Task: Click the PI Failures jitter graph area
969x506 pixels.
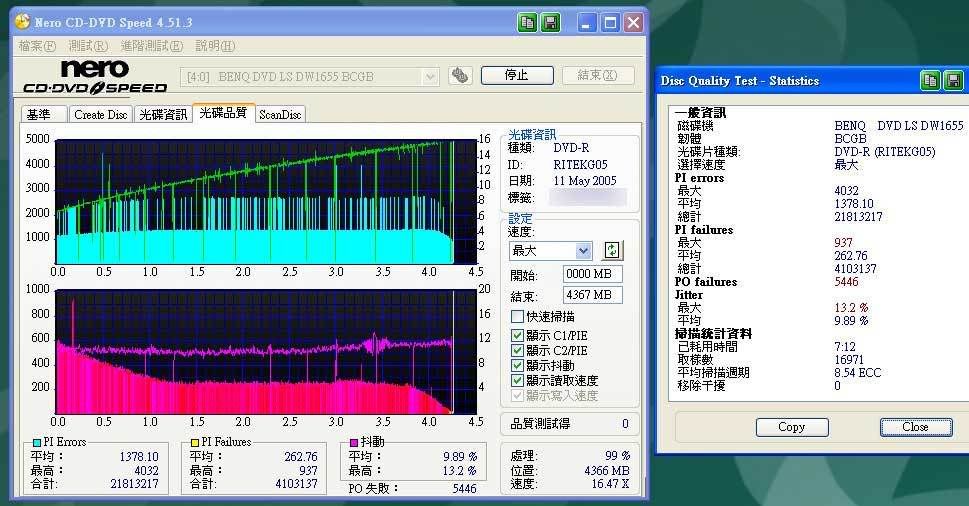Action: click(266, 352)
